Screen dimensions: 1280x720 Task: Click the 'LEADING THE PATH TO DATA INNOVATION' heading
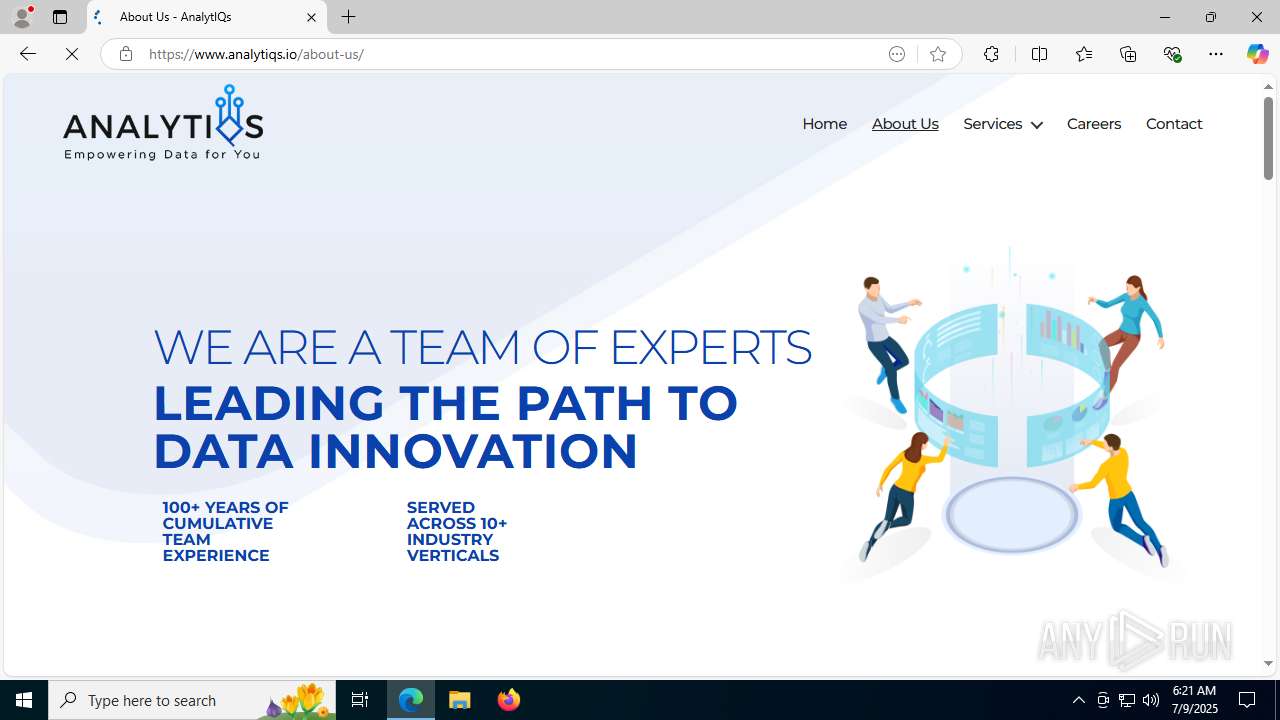[x=445, y=426]
